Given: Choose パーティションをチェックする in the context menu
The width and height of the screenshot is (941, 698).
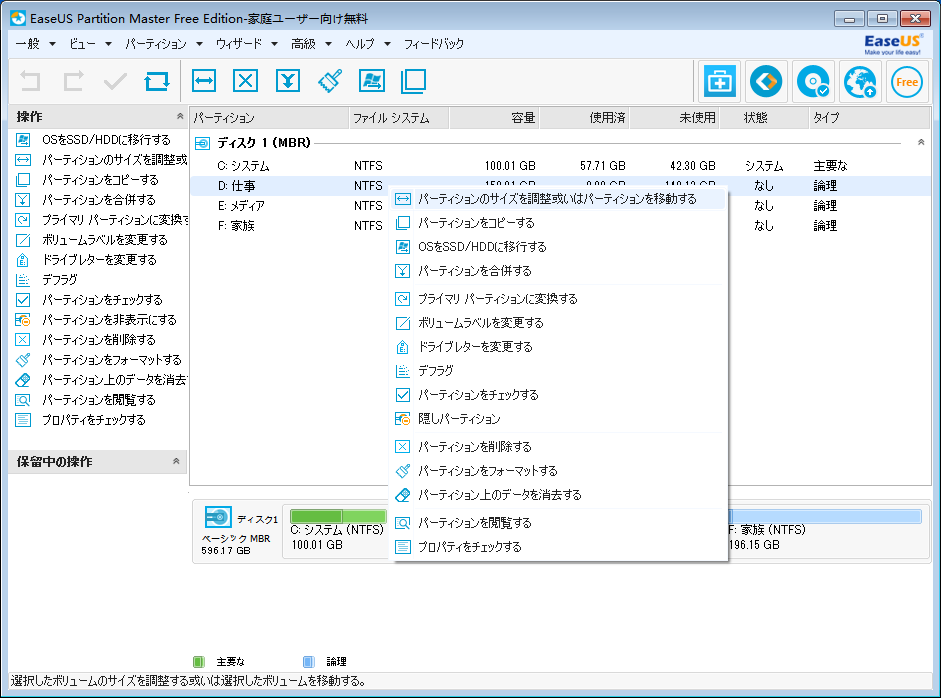Looking at the screenshot, I should point(558,394).
